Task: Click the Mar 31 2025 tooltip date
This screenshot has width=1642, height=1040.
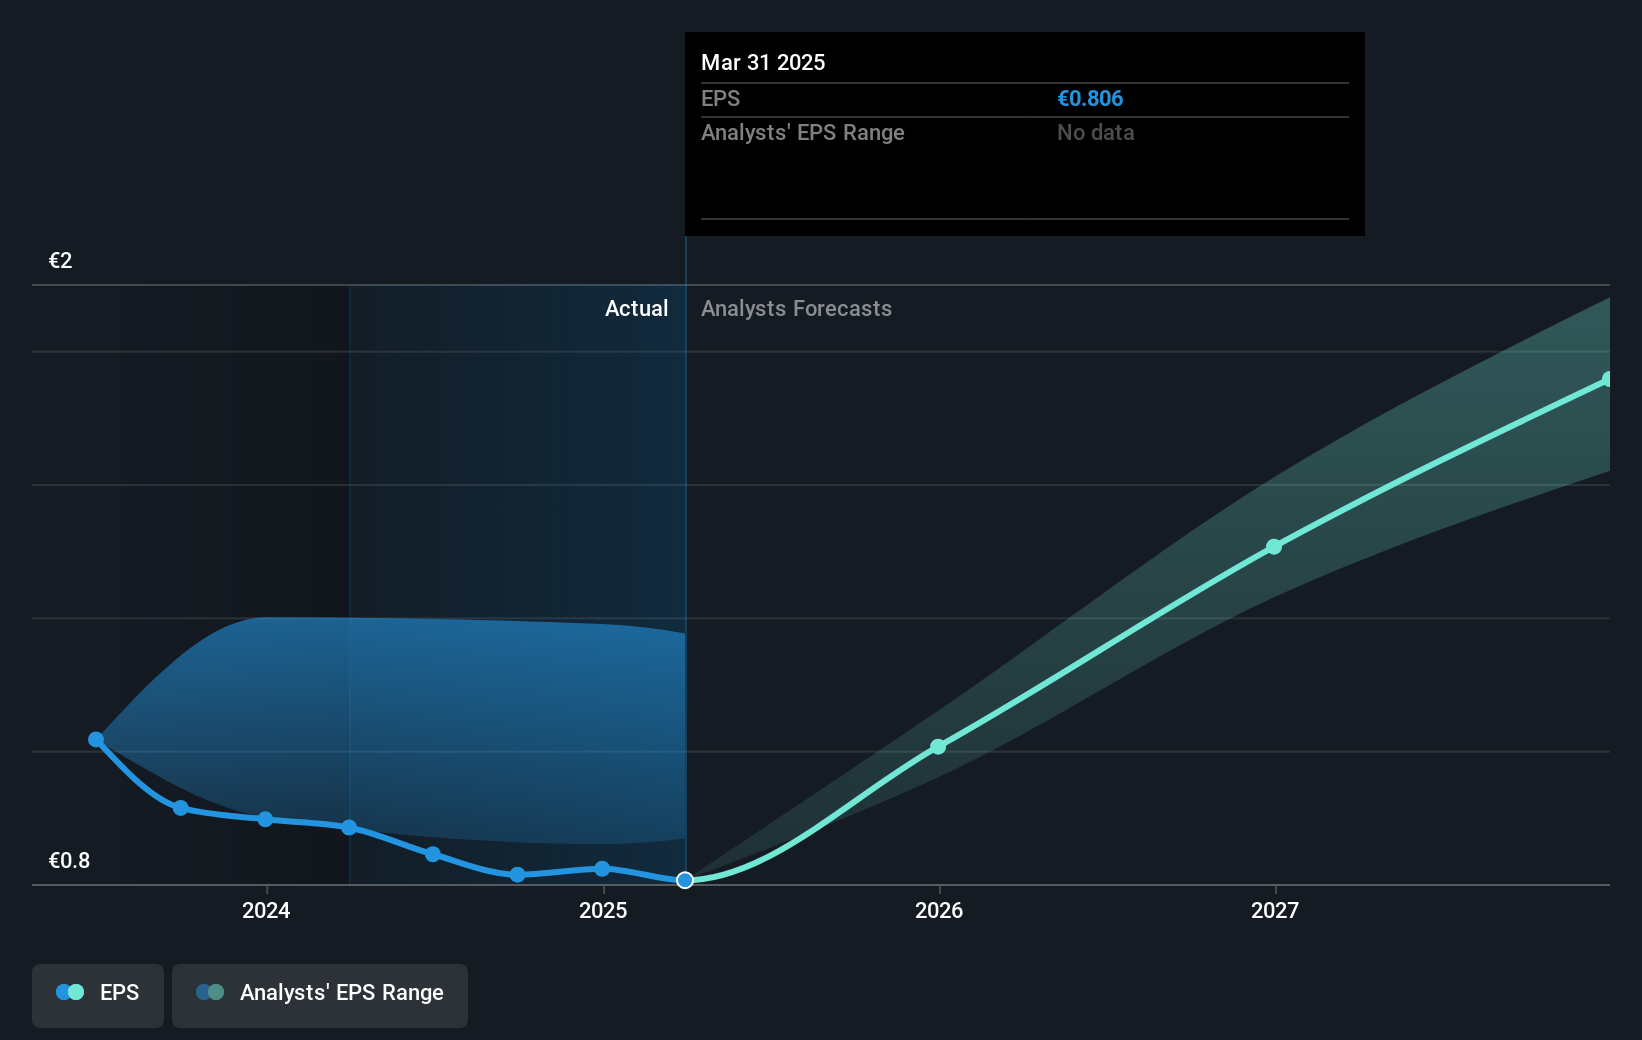Action: point(763,62)
